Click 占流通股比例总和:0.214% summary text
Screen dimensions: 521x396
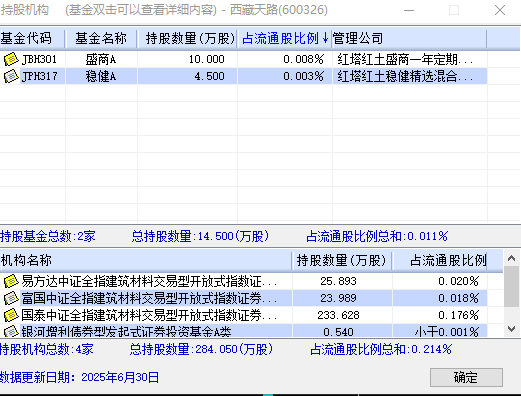tap(381, 349)
